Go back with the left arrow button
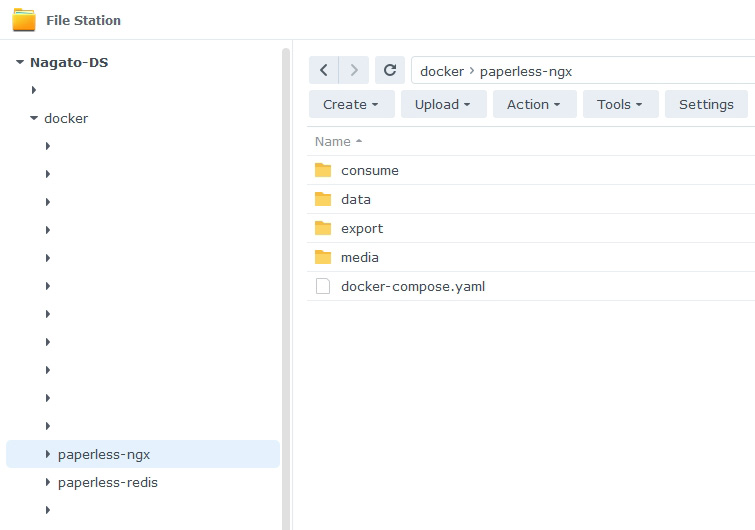 [x=324, y=70]
